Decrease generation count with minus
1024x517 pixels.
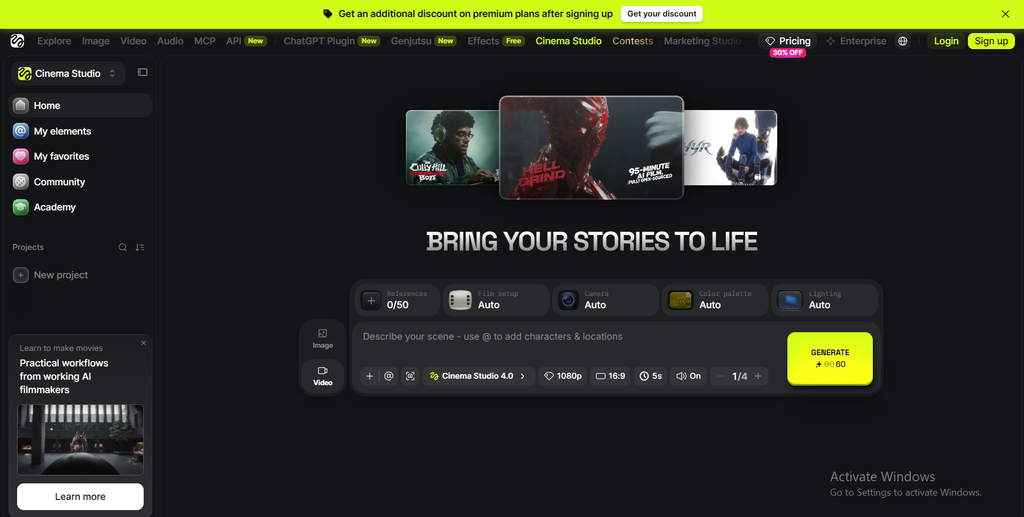click(720, 376)
